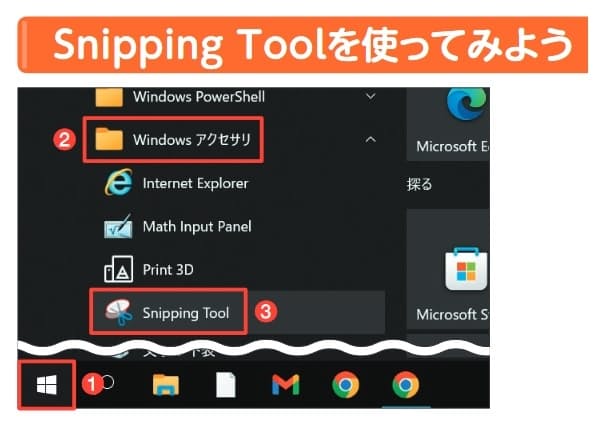Click the Math Input Panel icon
This screenshot has height=436, width=606.
click(118, 227)
